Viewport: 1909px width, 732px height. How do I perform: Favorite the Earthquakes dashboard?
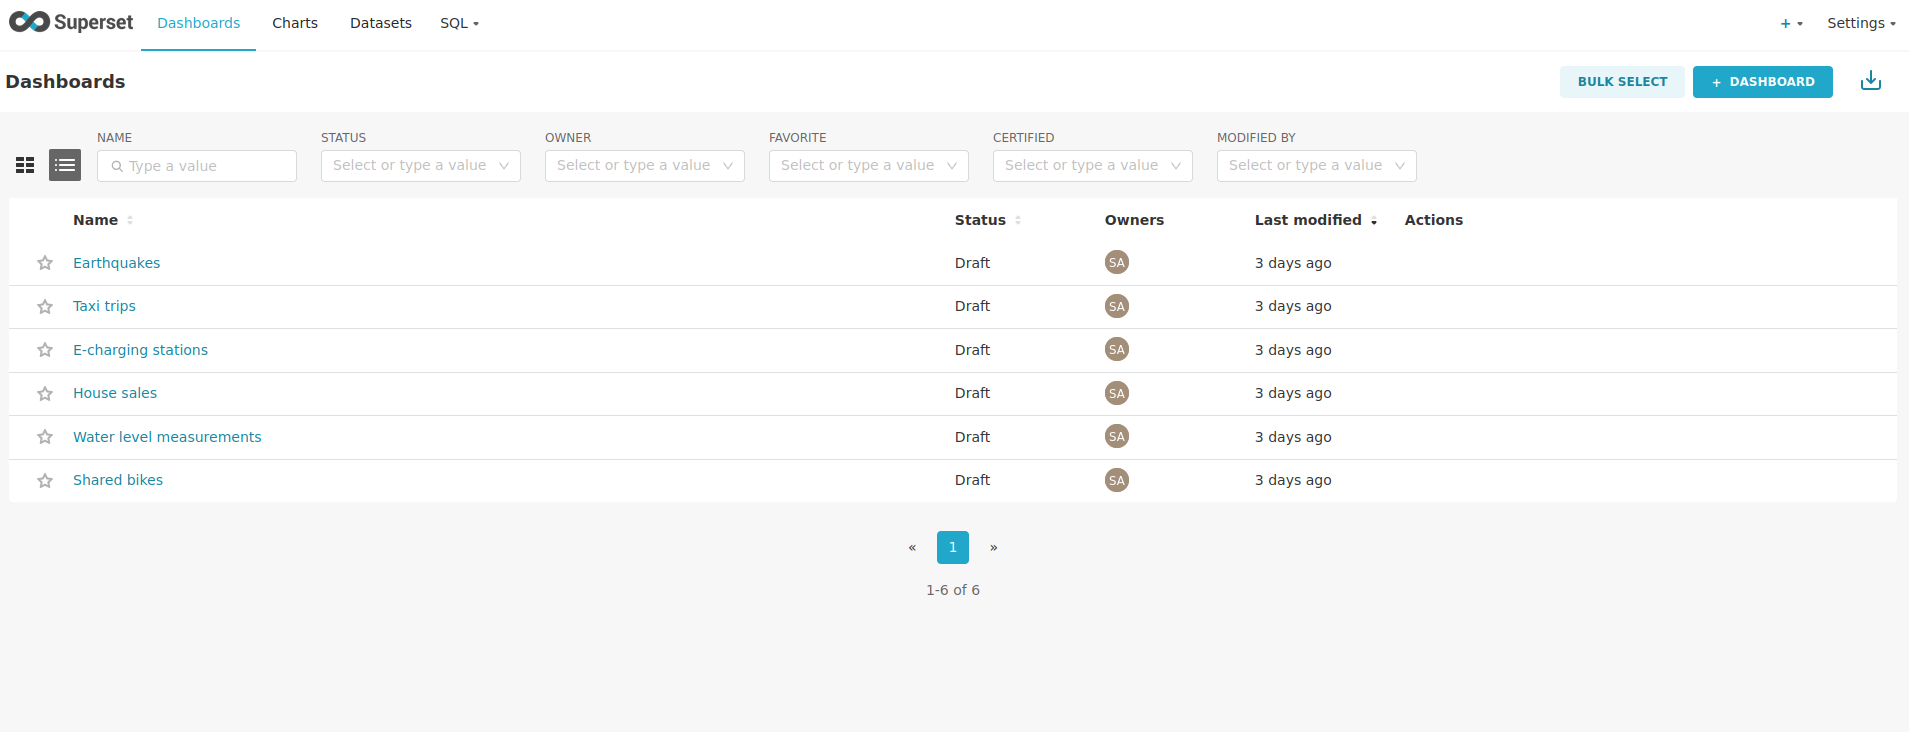(x=45, y=263)
